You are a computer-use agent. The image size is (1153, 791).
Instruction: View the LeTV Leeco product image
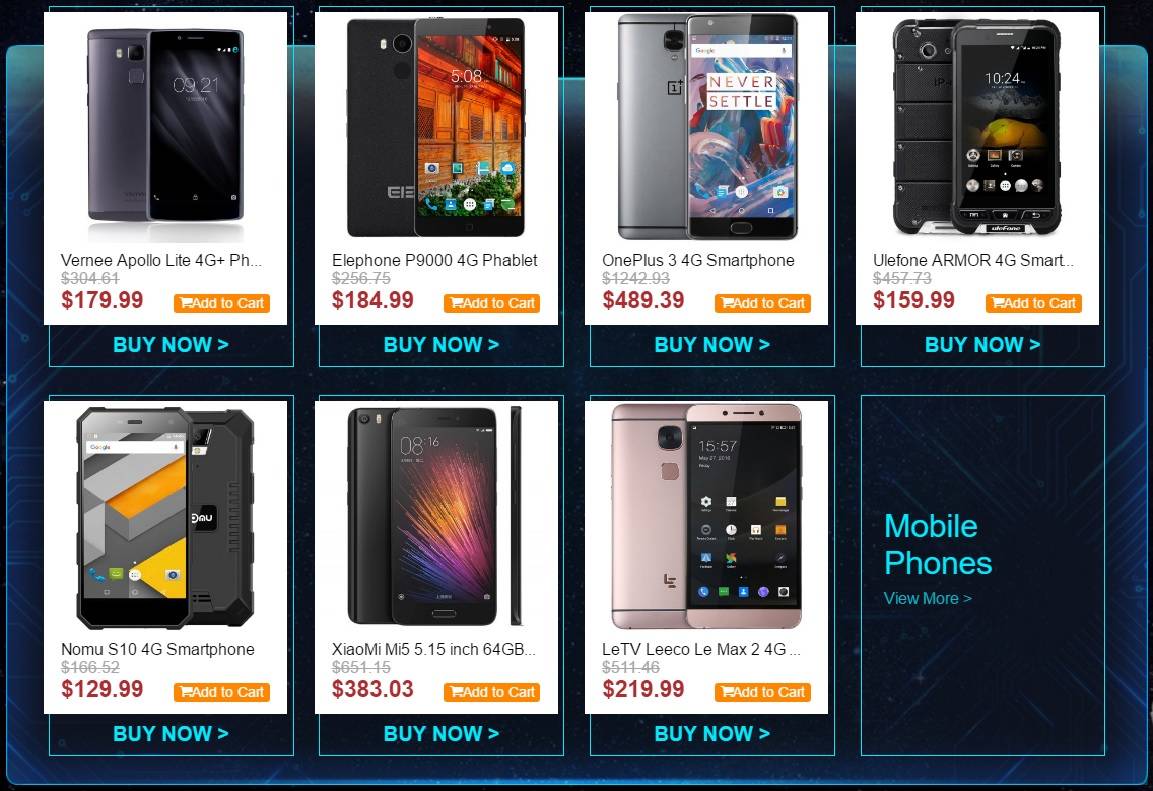pos(707,516)
